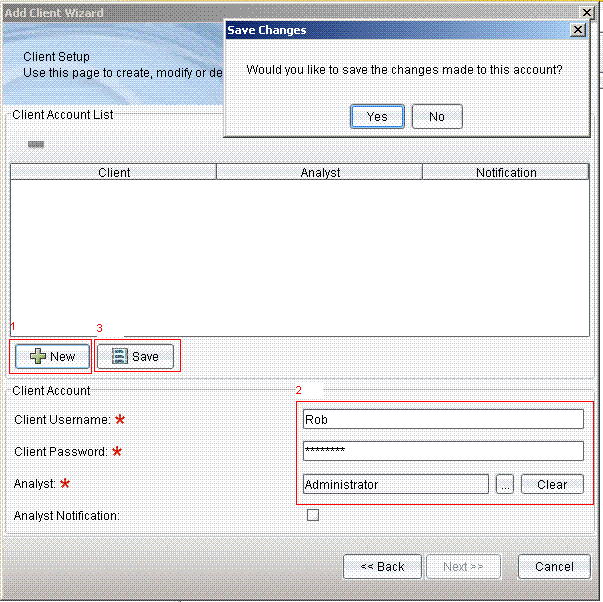This screenshot has height=602, width=603.
Task: Sort by the Notification column header
Action: click(506, 172)
